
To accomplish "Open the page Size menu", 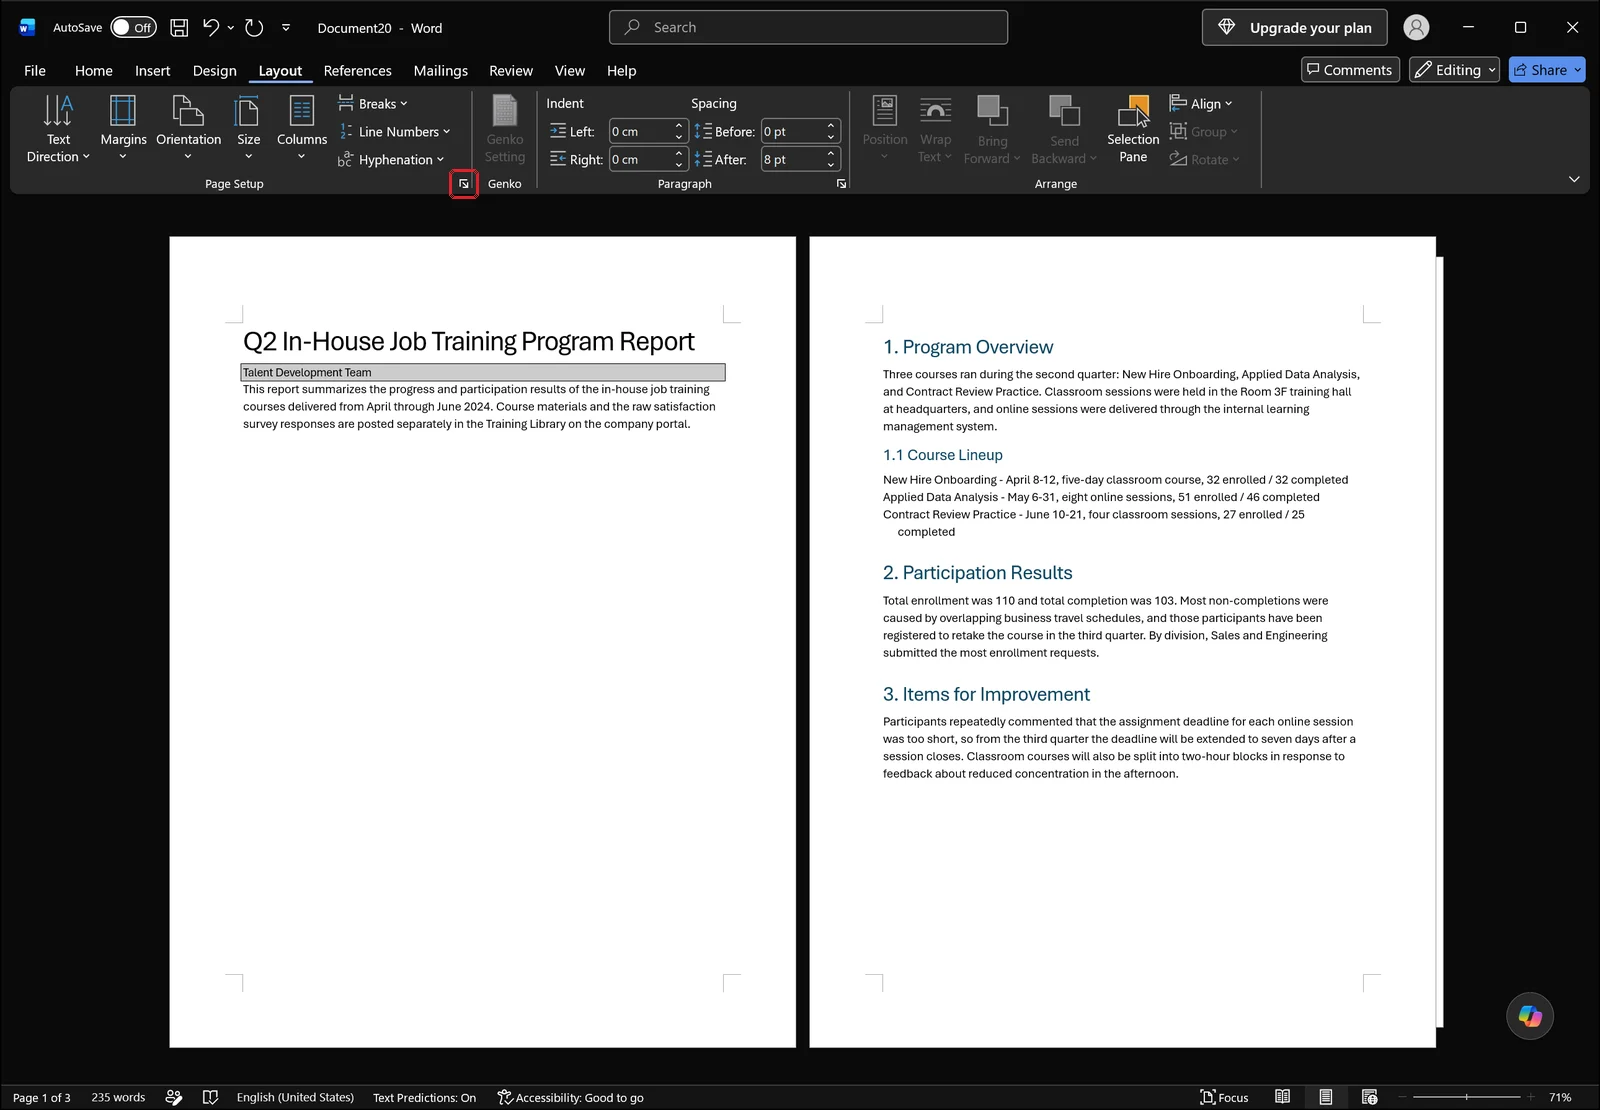I will tap(248, 128).
